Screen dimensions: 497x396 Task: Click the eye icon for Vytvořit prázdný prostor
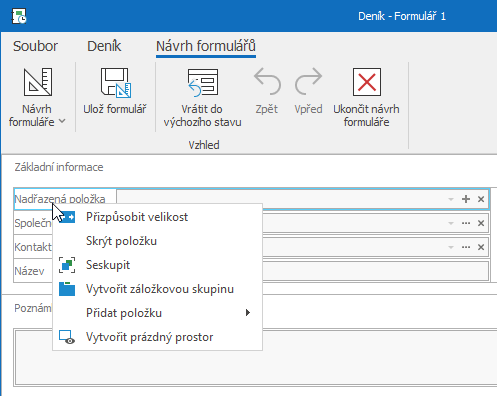(67, 337)
